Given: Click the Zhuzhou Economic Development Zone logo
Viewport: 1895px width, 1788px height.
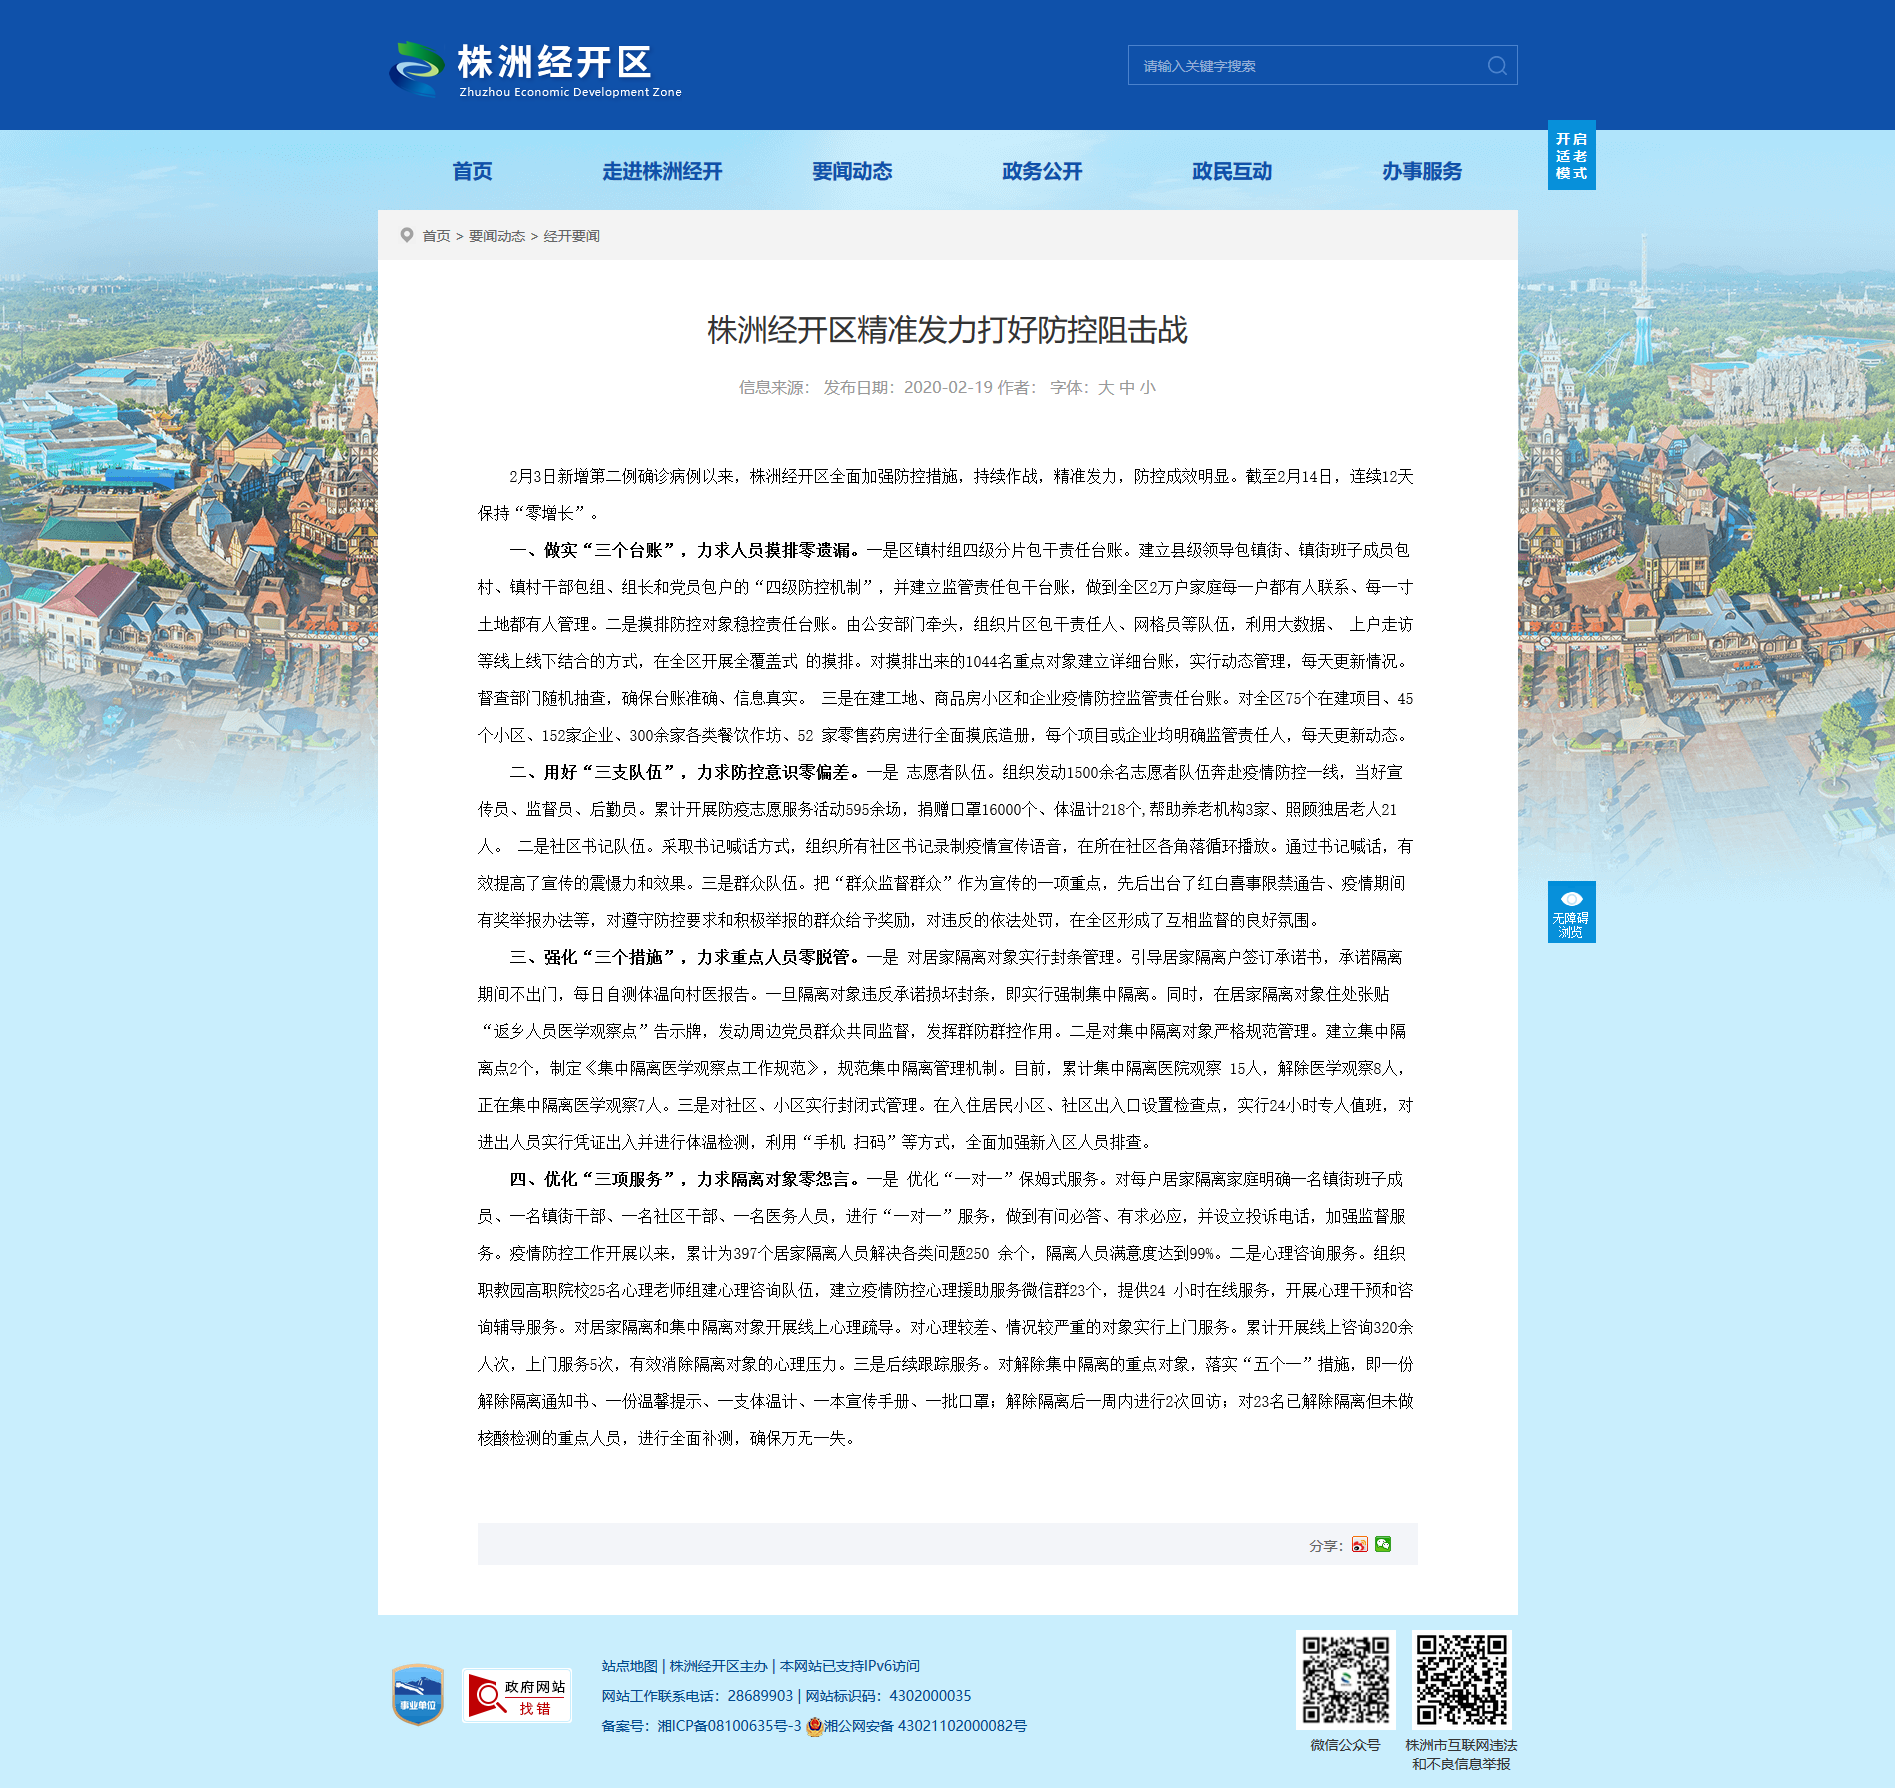Looking at the screenshot, I should click(536, 69).
